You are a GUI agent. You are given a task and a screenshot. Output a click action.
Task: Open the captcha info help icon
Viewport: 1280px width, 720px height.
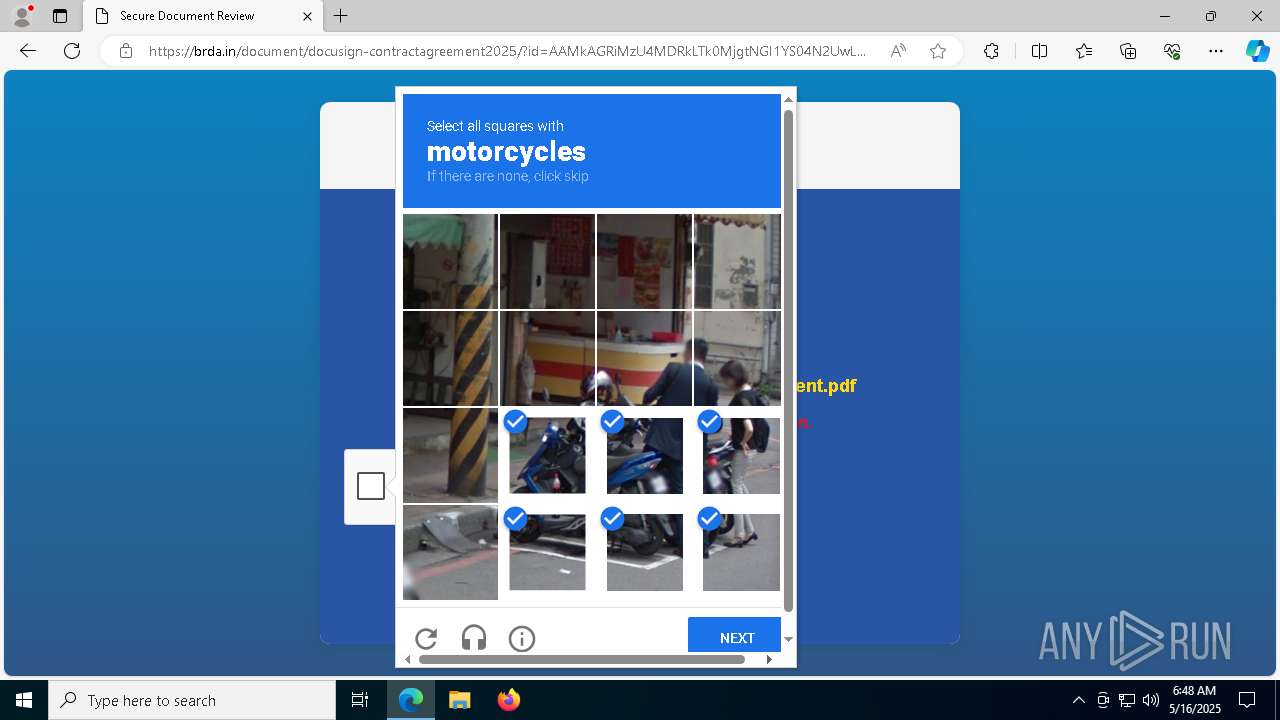tap(522, 639)
